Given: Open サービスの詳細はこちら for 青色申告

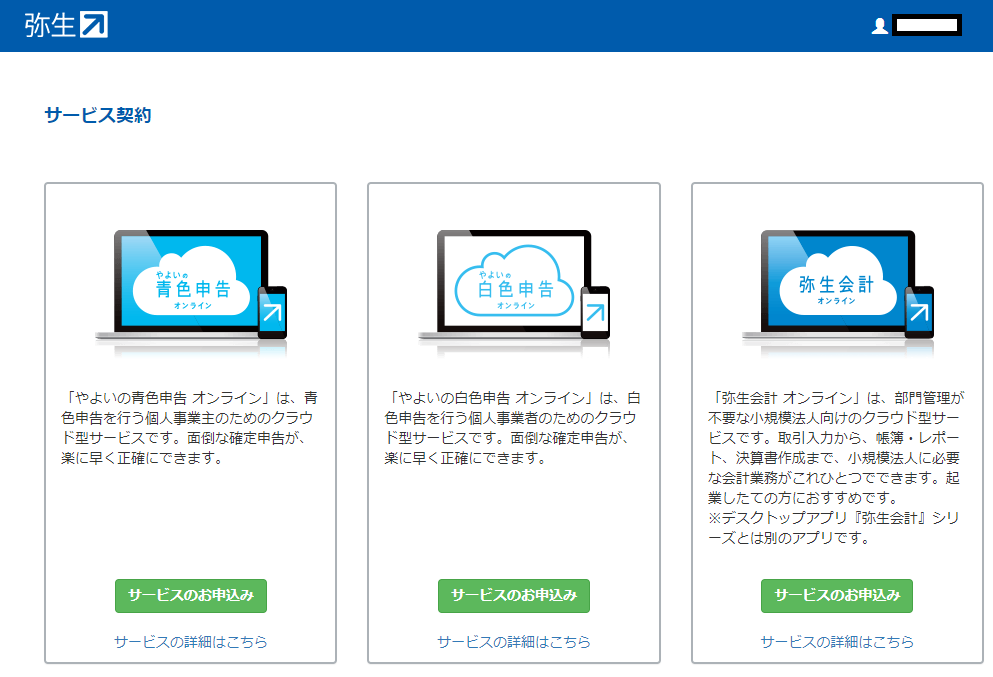Looking at the screenshot, I should click(191, 642).
